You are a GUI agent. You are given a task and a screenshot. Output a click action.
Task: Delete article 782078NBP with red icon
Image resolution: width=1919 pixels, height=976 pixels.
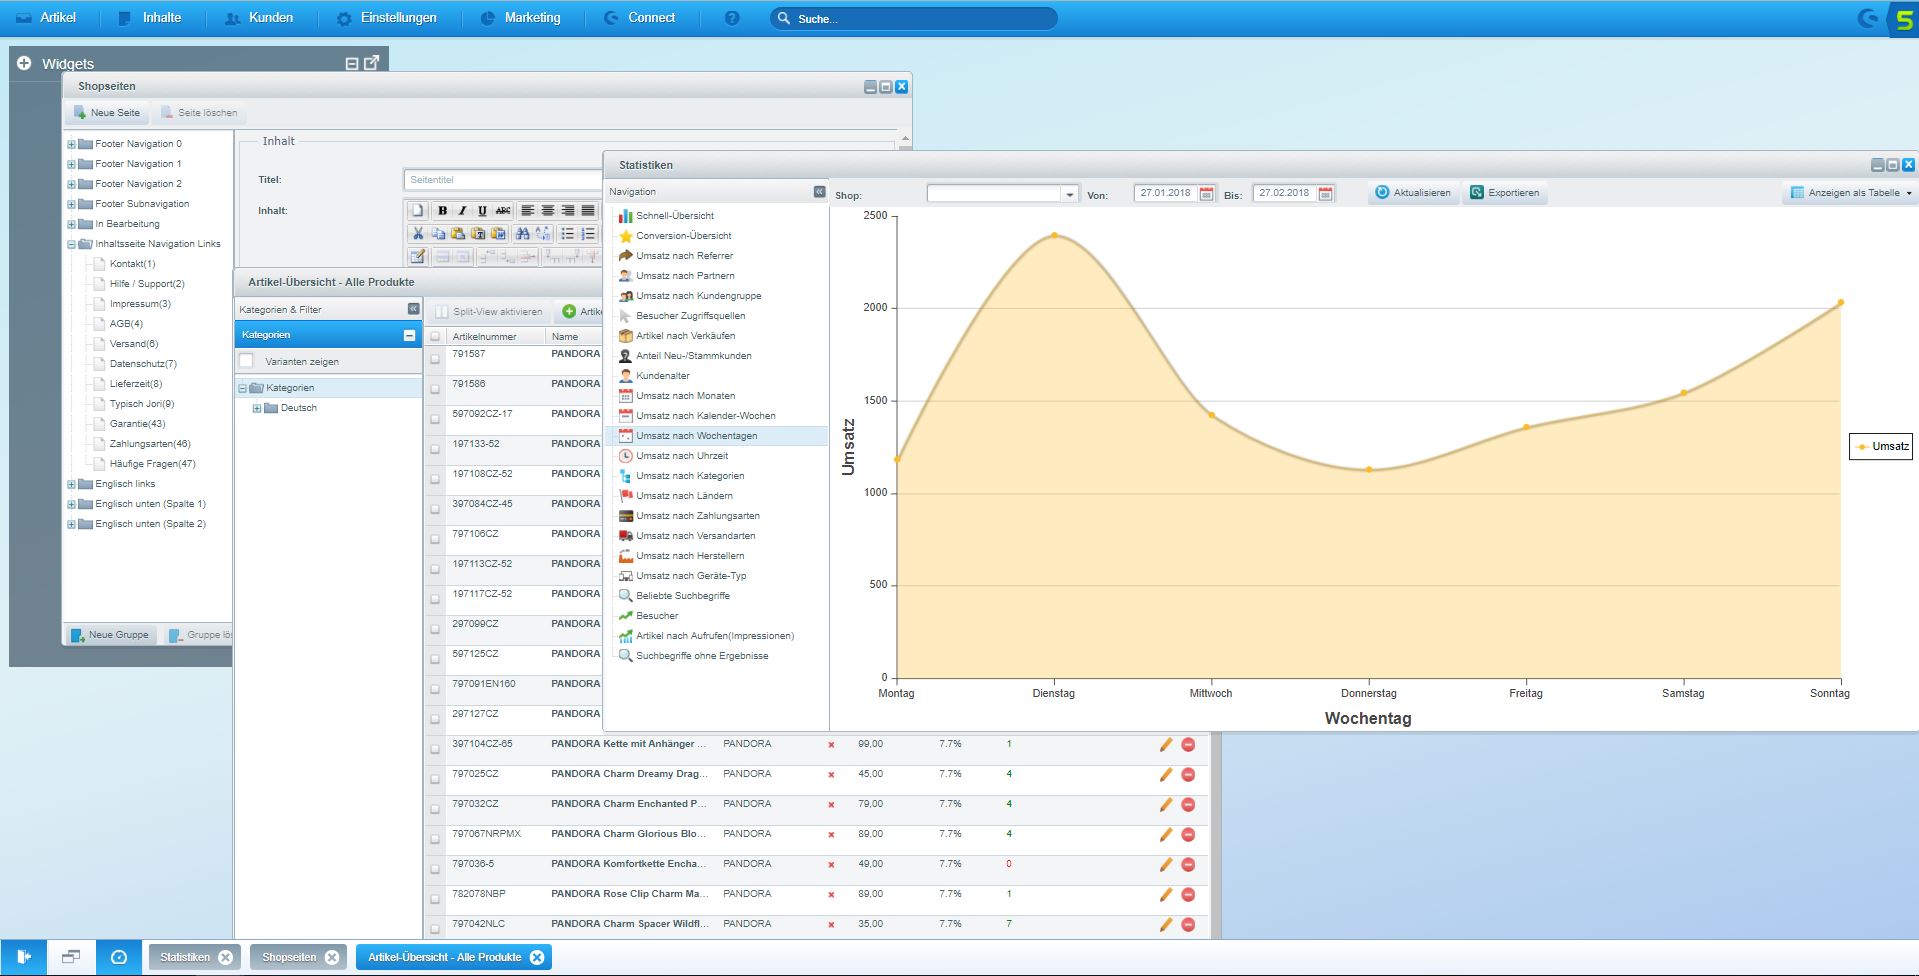pyautogui.click(x=1188, y=895)
